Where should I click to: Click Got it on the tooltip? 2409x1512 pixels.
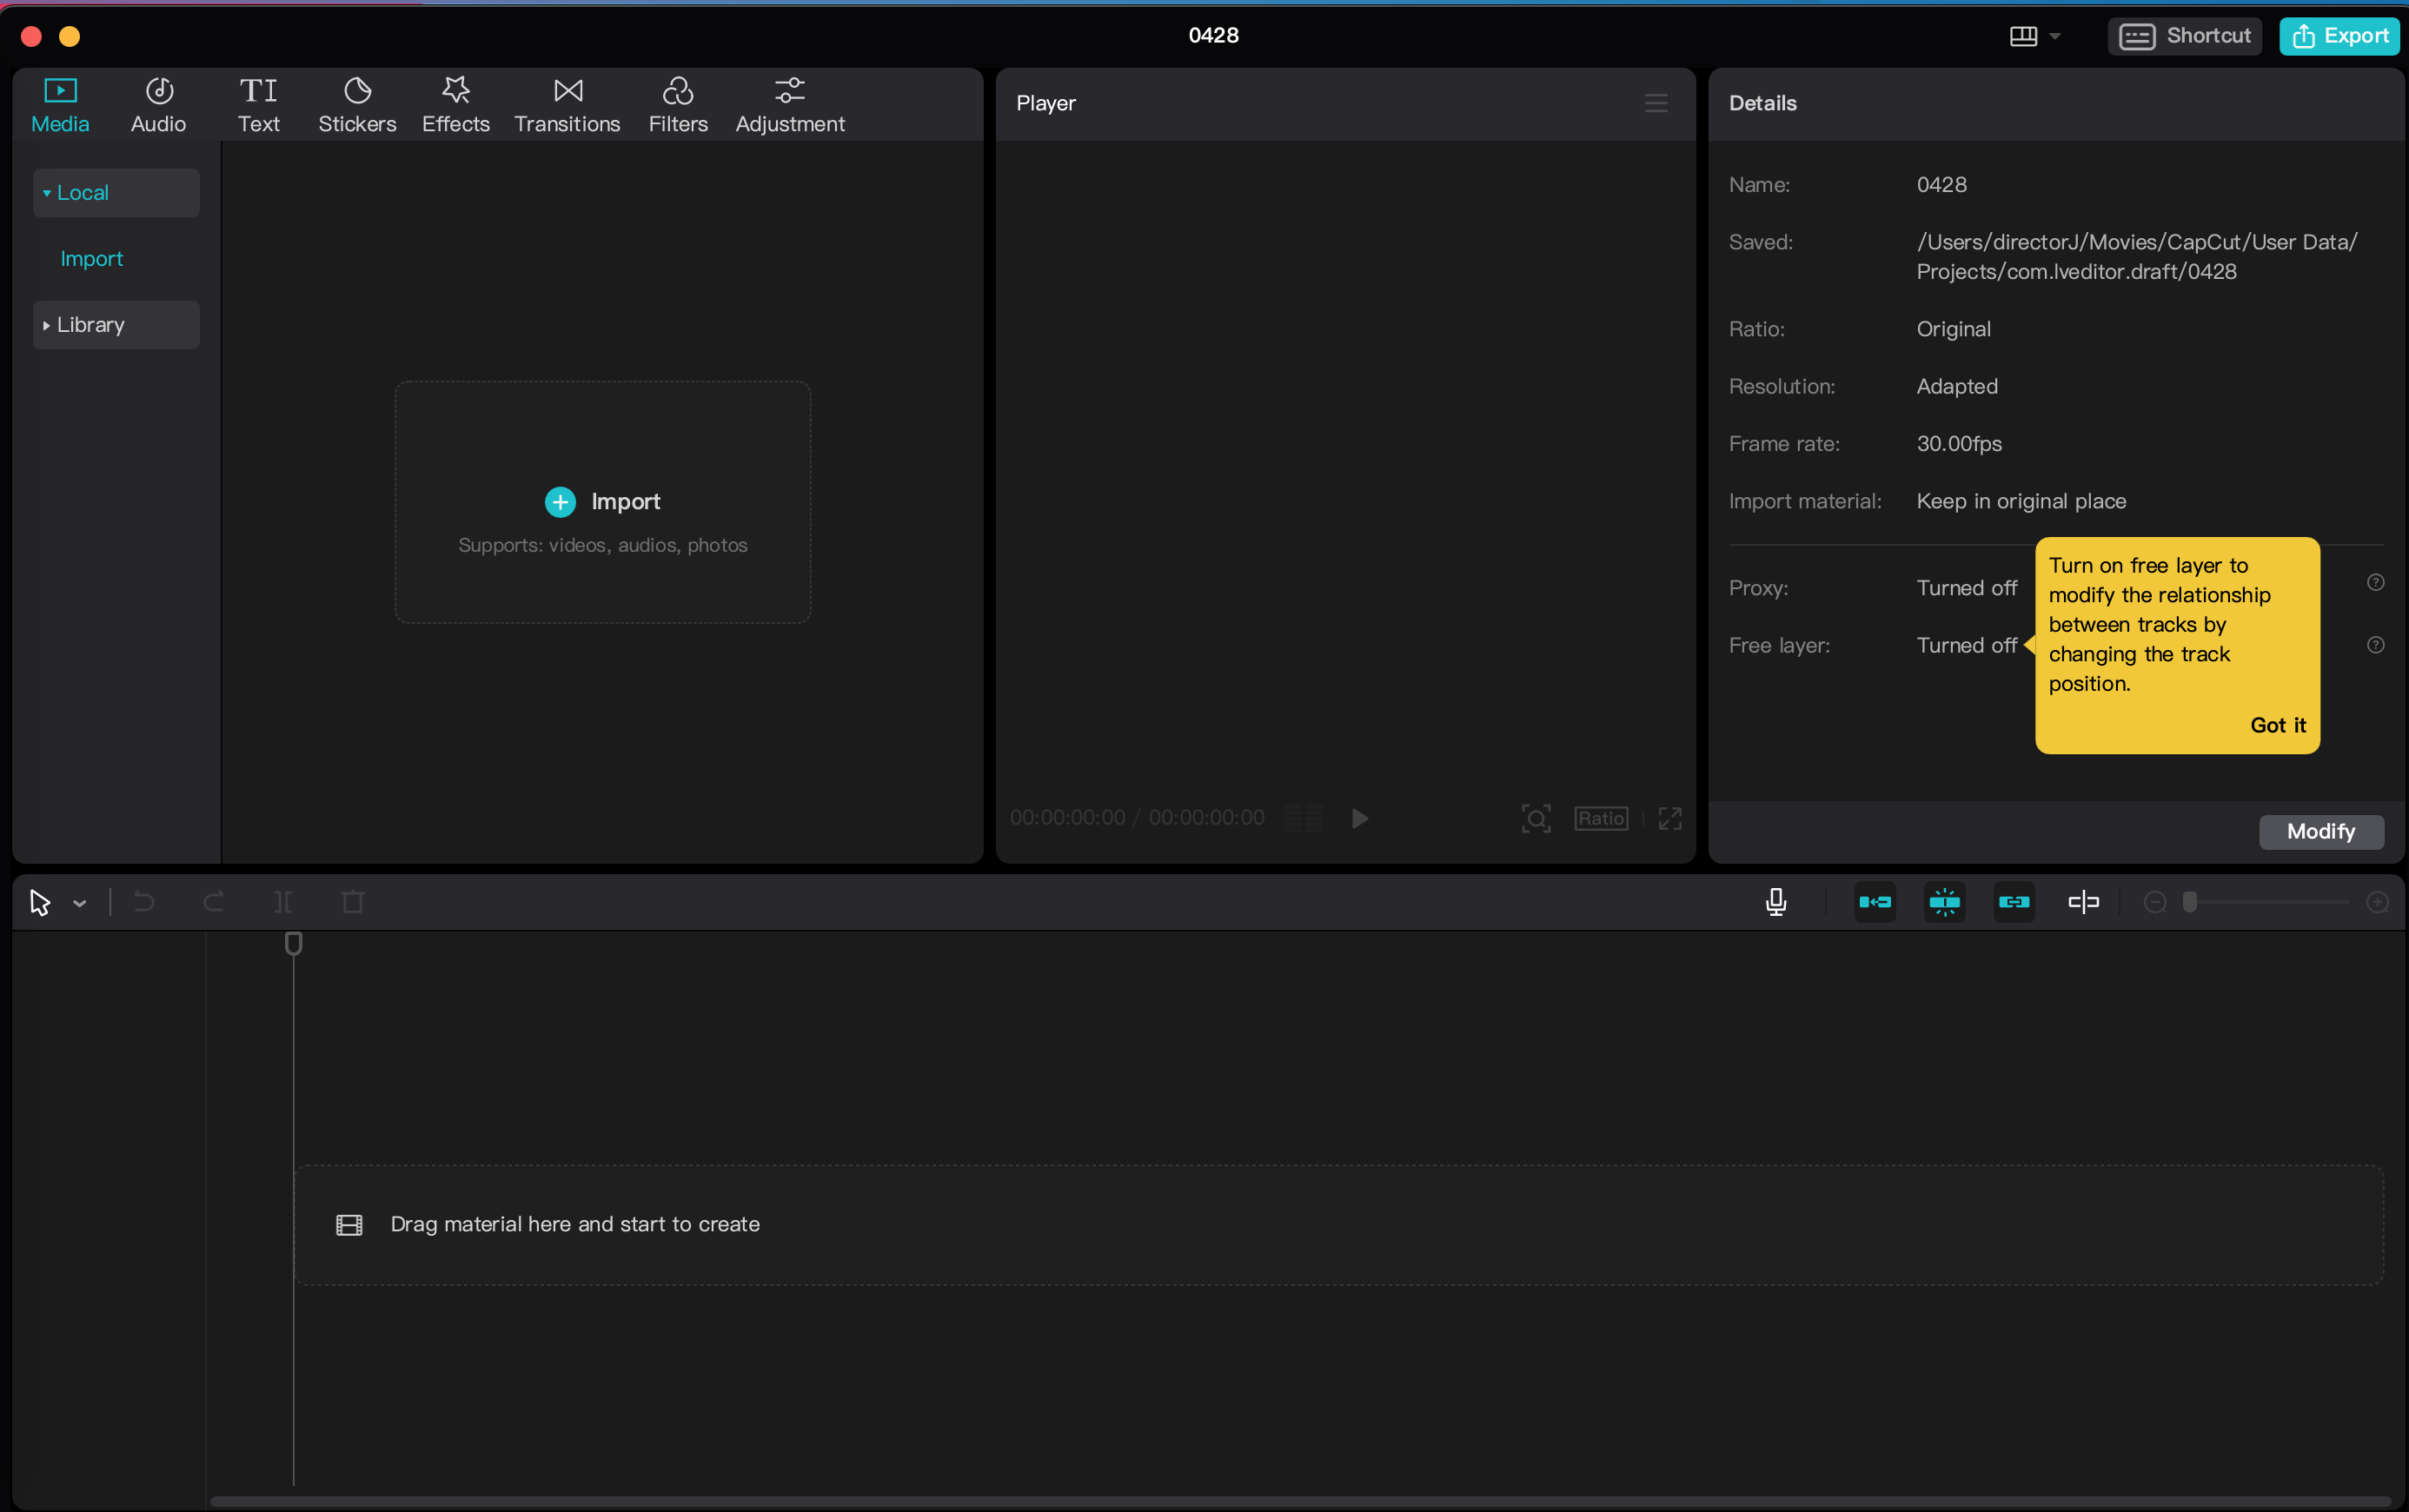(2277, 725)
